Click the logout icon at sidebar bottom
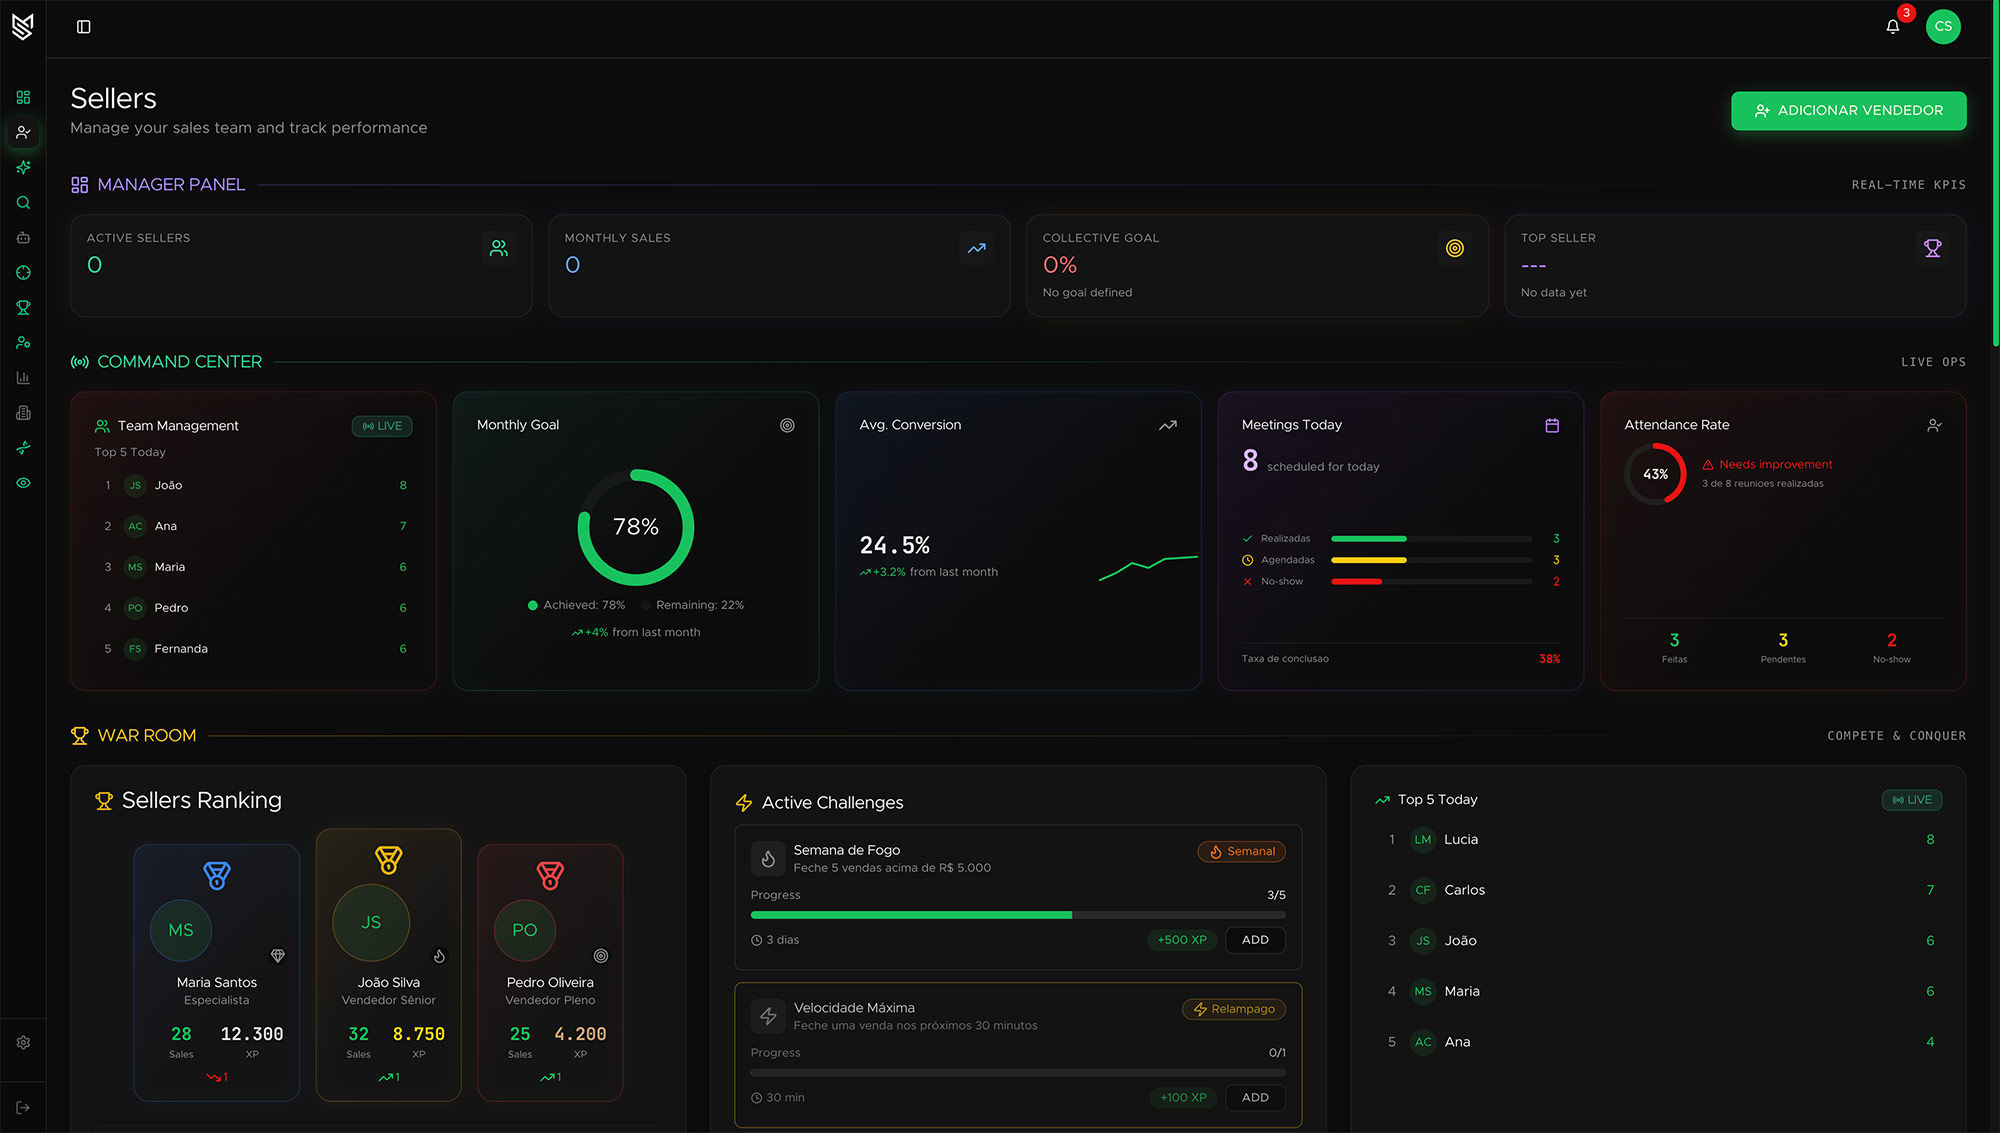The height and width of the screenshot is (1133, 2000). [23, 1108]
